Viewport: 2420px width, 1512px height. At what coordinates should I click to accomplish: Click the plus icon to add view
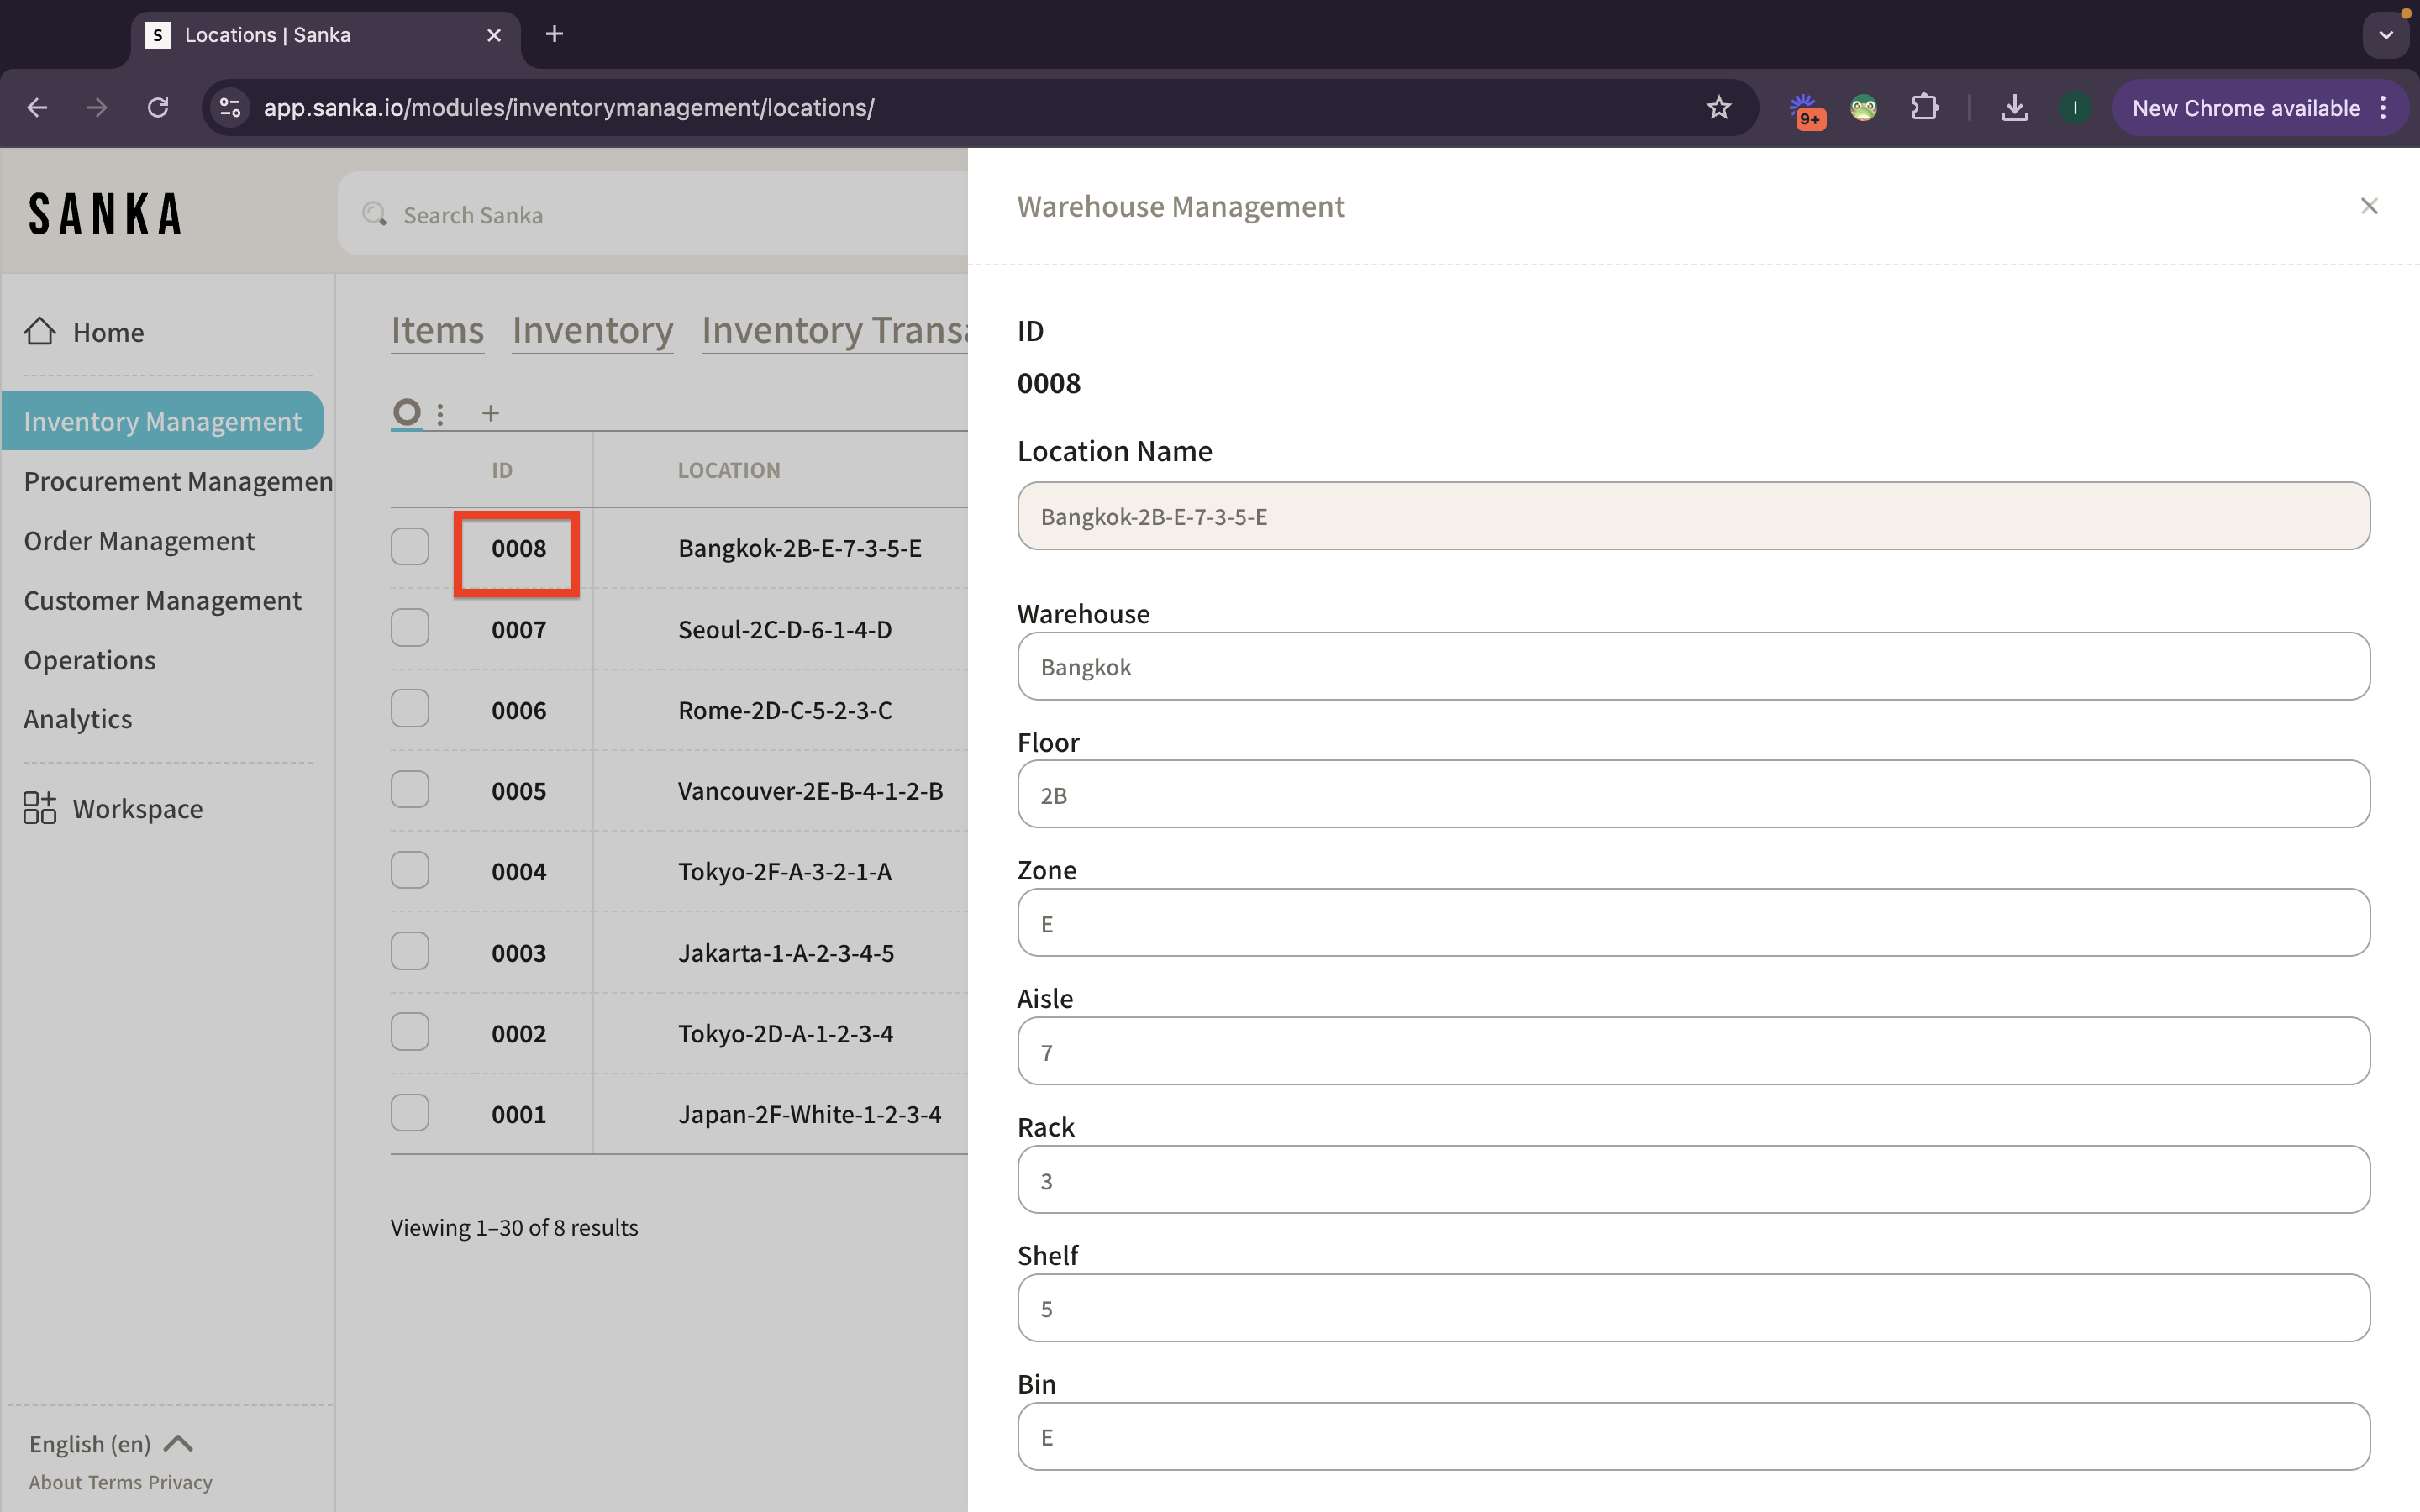pos(490,413)
